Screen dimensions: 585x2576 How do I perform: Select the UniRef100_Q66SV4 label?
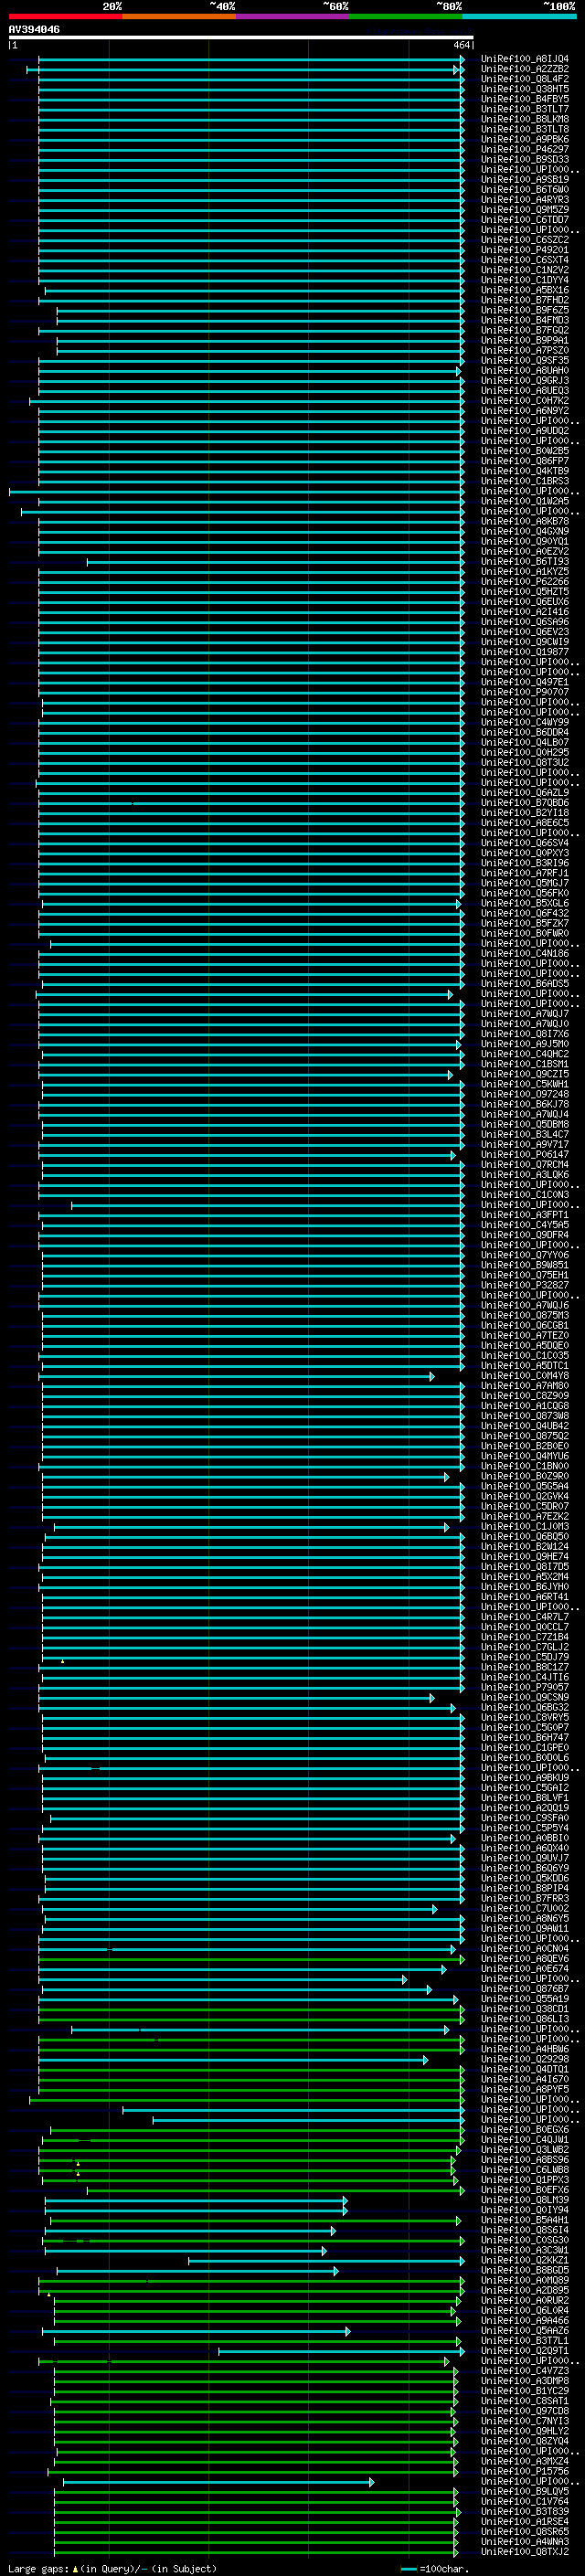click(x=524, y=843)
